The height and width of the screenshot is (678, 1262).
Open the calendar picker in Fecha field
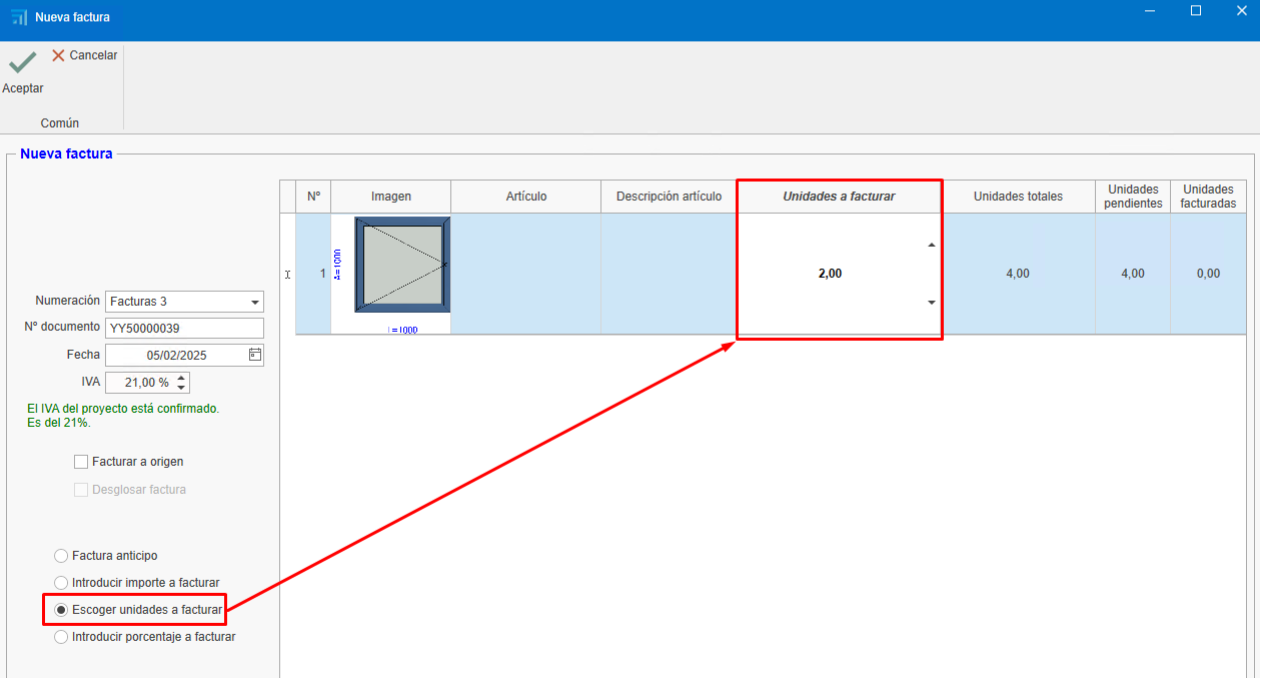[x=255, y=354]
